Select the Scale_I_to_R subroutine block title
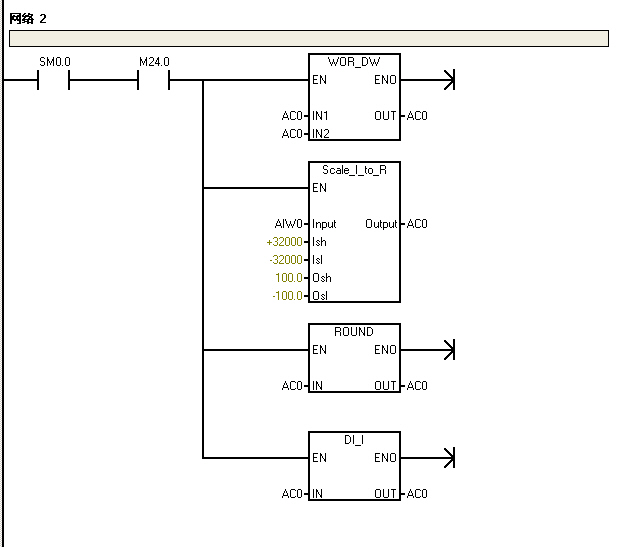The image size is (629, 547). (x=354, y=170)
